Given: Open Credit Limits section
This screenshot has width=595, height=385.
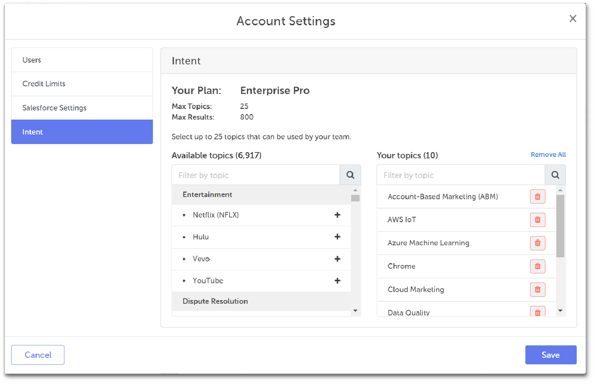Looking at the screenshot, I should point(82,84).
